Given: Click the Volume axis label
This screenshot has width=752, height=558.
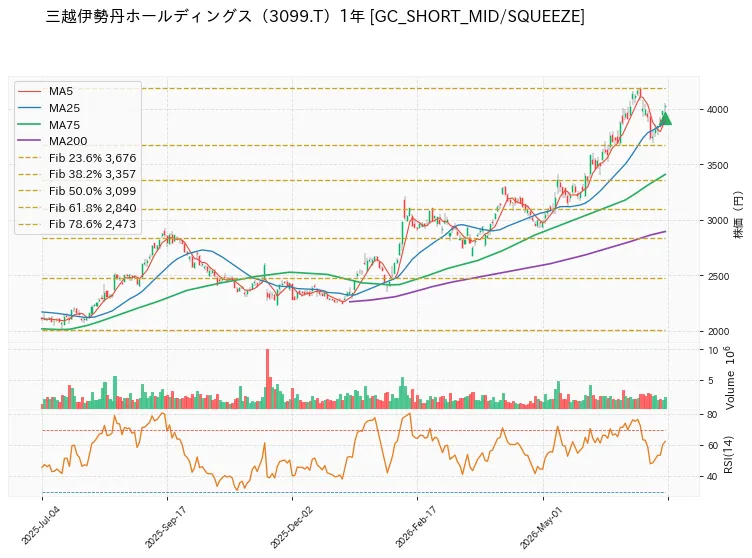Looking at the screenshot, I should coord(730,378).
